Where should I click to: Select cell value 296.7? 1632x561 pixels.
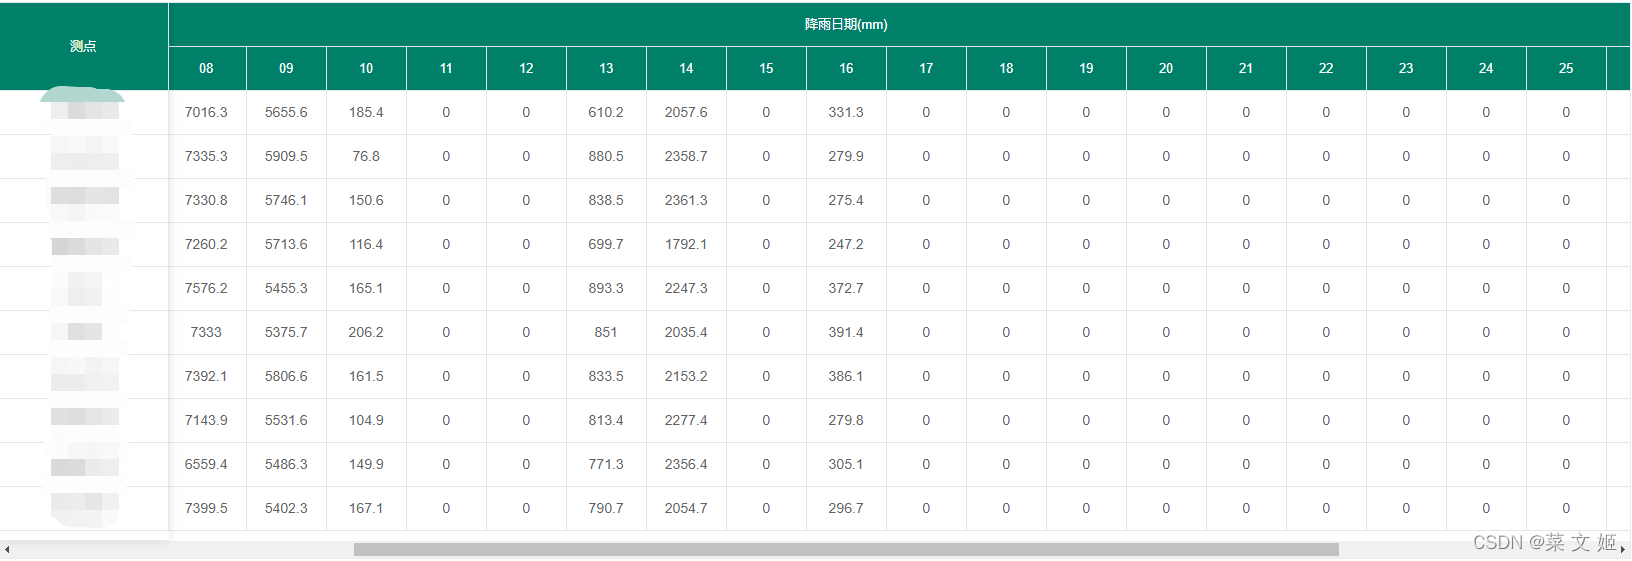(846, 508)
